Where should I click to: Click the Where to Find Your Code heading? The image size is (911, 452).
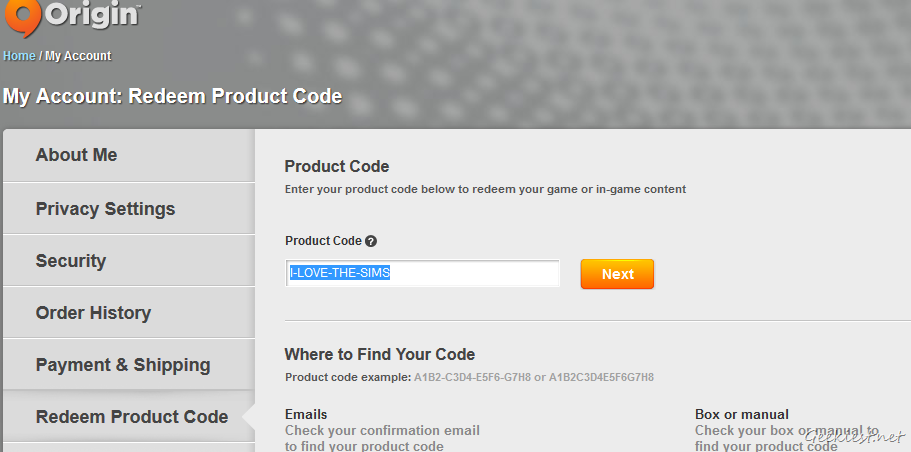379,354
